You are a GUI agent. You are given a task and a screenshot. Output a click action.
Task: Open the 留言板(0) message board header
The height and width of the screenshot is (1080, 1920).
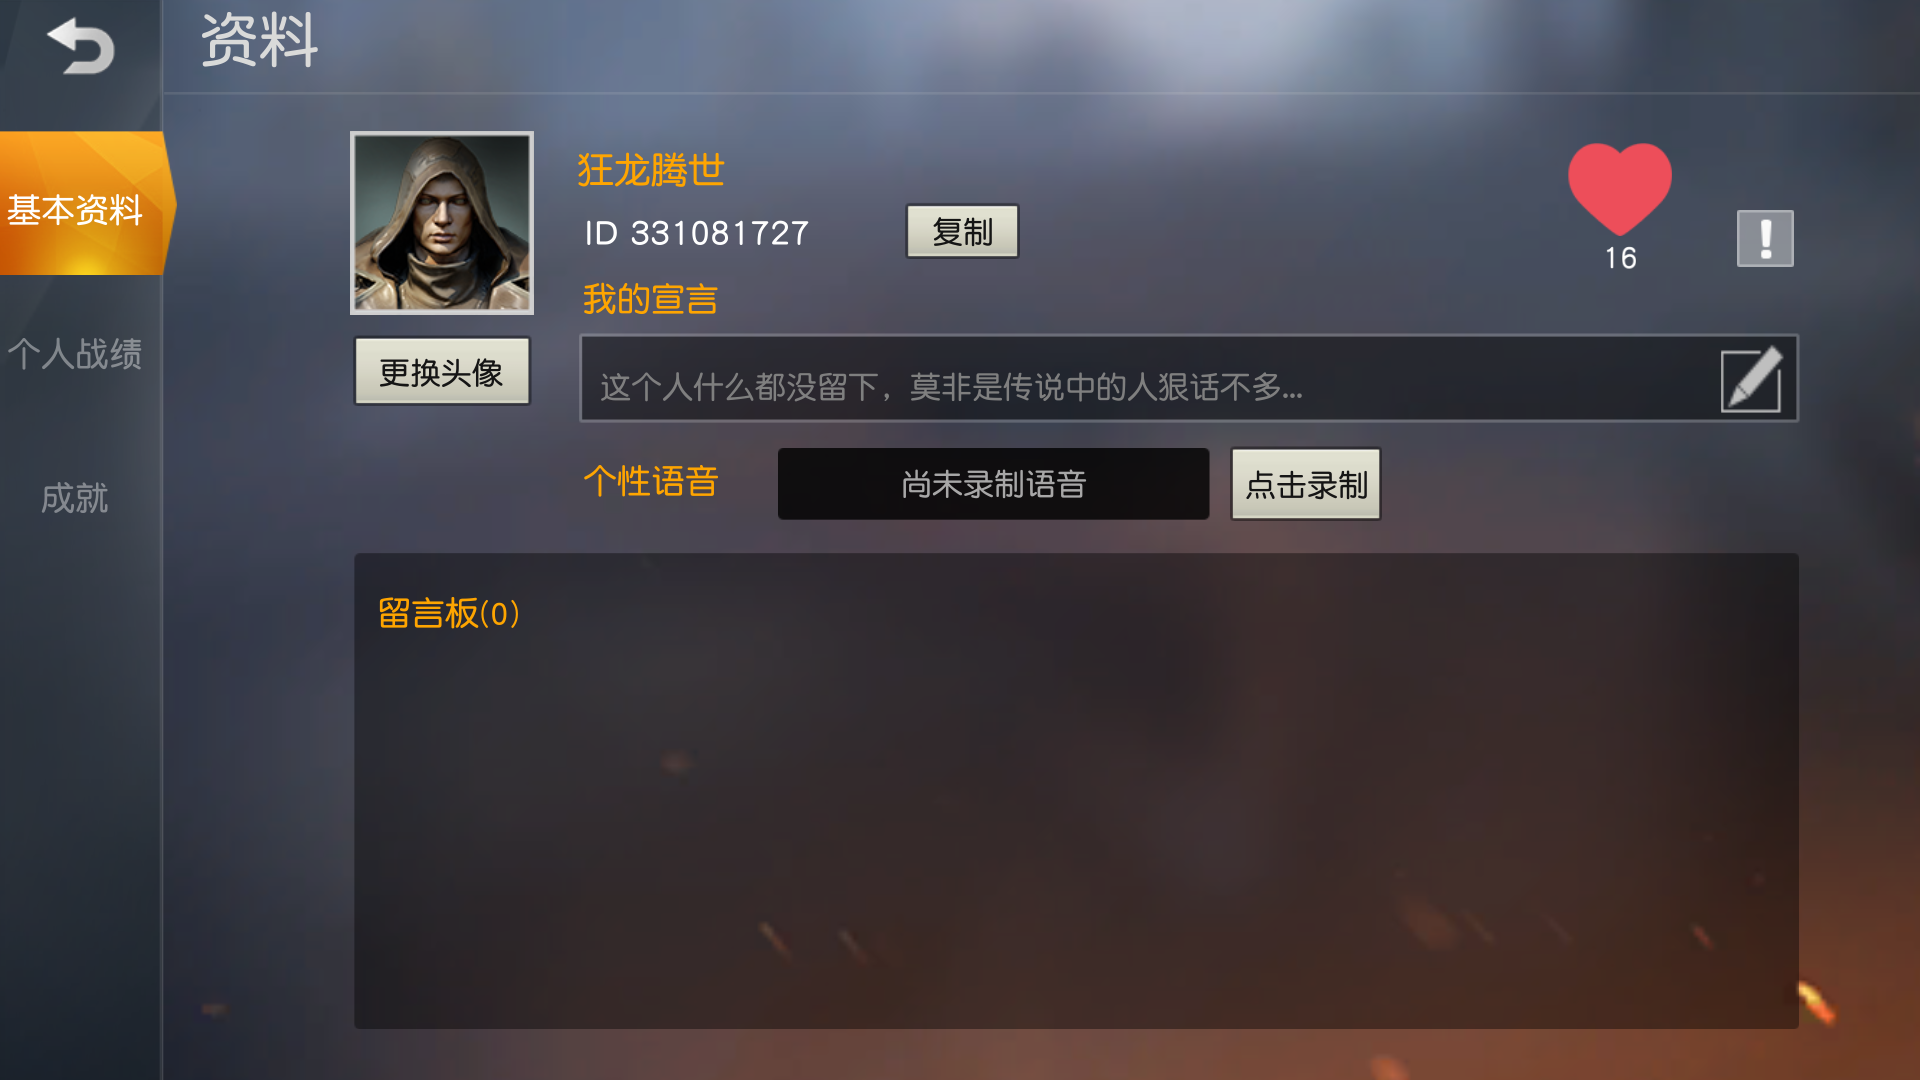pos(449,613)
